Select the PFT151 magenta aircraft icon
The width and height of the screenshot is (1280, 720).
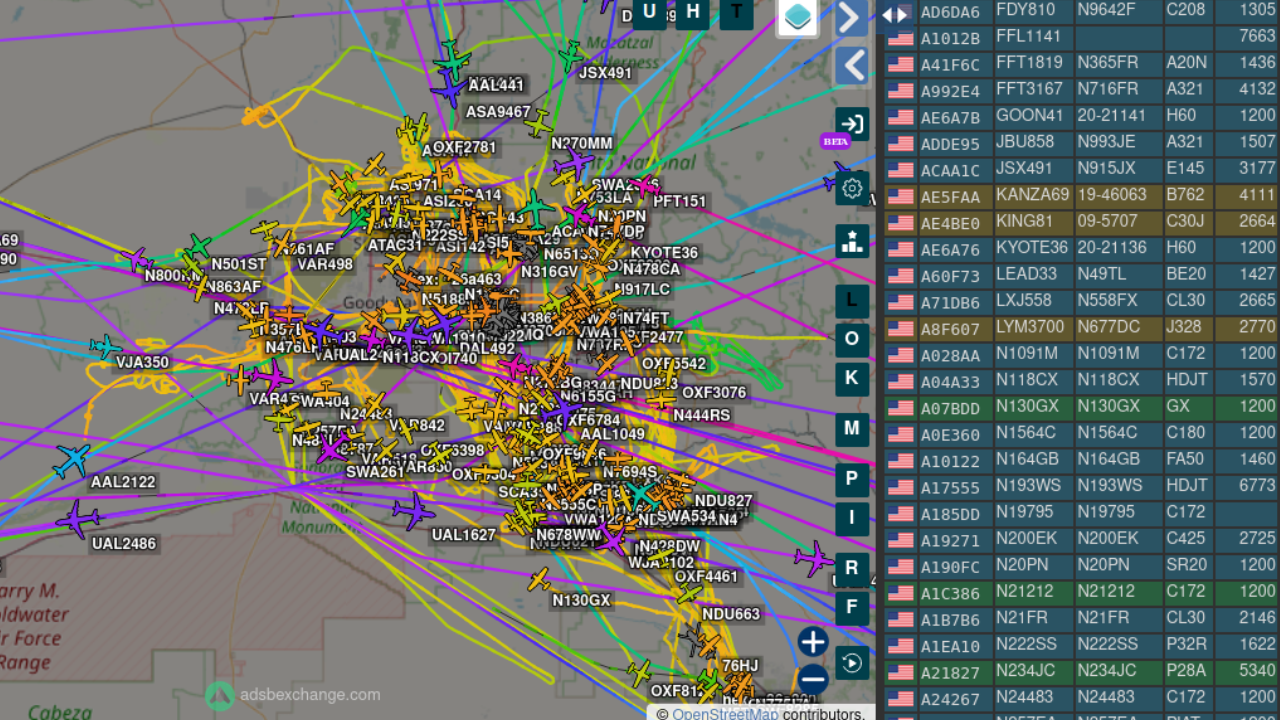[x=646, y=186]
